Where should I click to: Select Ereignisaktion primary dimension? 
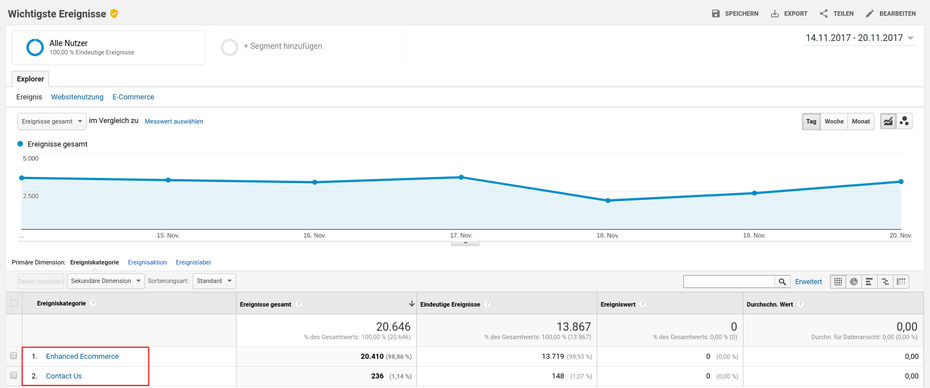148,262
